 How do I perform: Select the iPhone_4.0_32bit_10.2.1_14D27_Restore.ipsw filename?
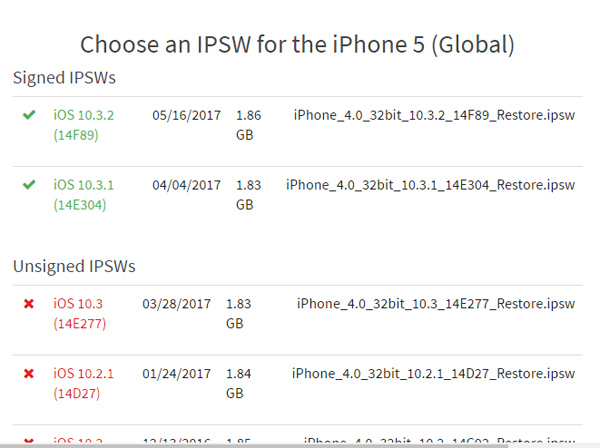tap(433, 374)
